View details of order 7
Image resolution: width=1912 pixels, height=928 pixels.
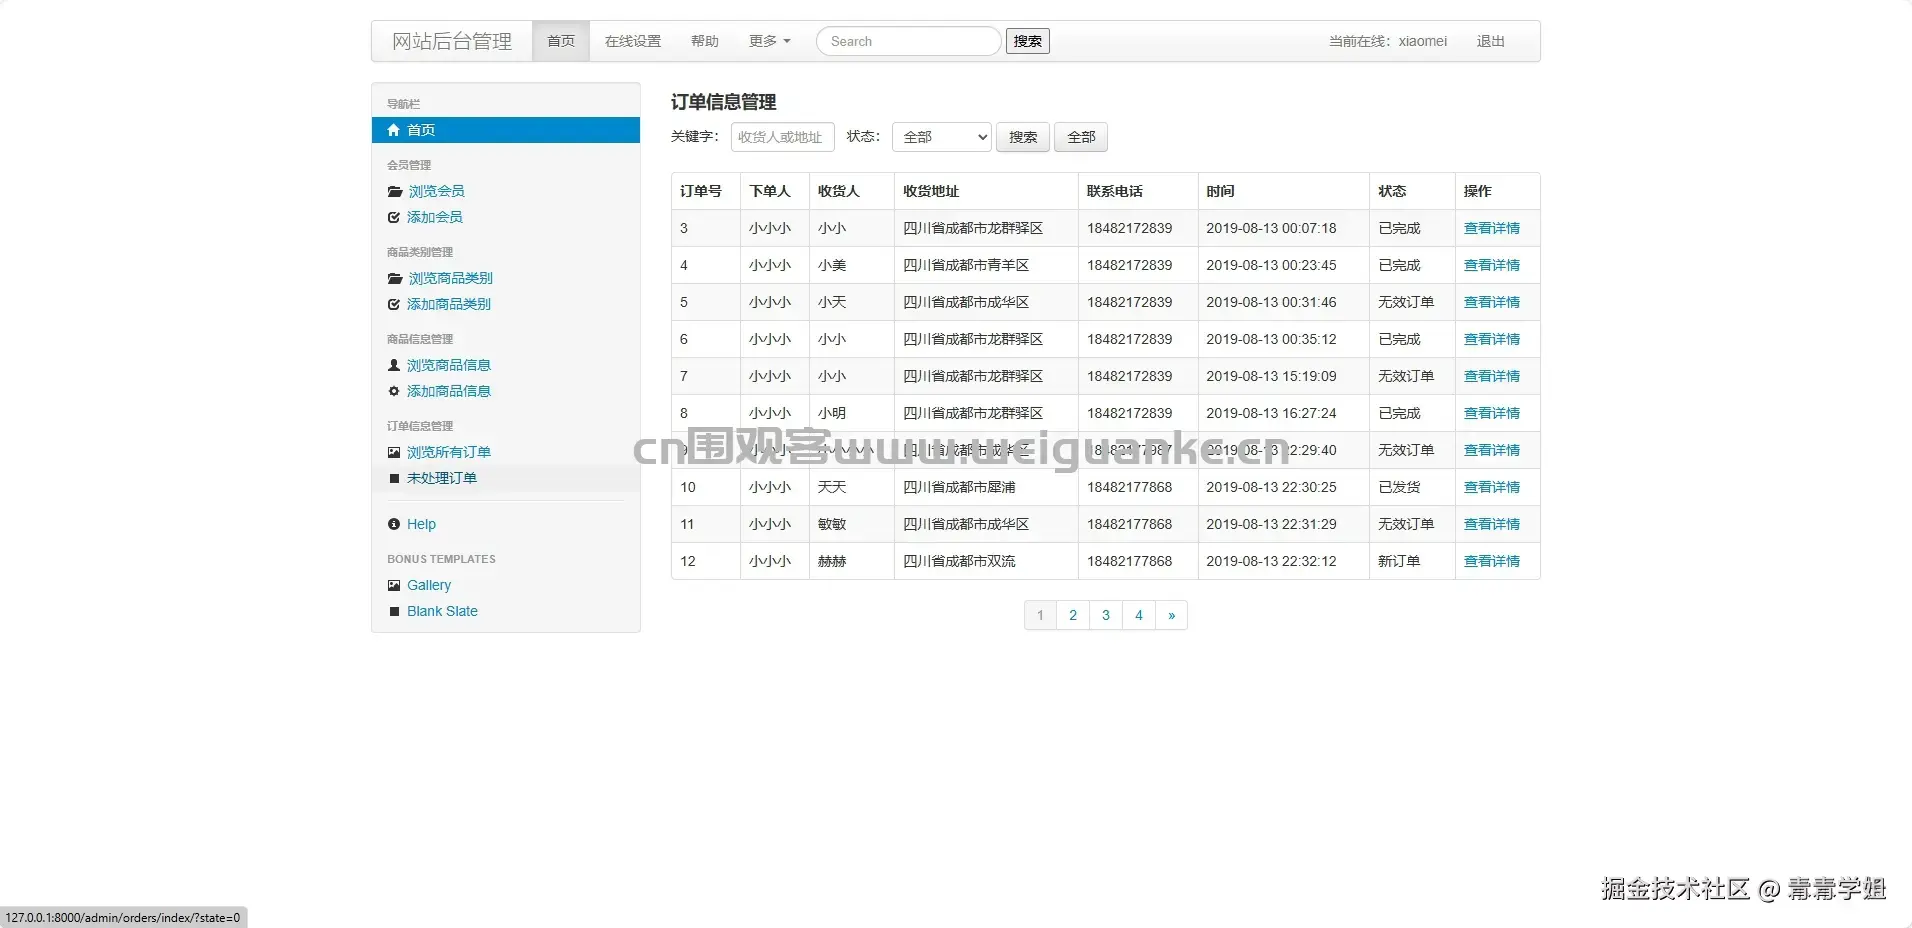coord(1491,376)
